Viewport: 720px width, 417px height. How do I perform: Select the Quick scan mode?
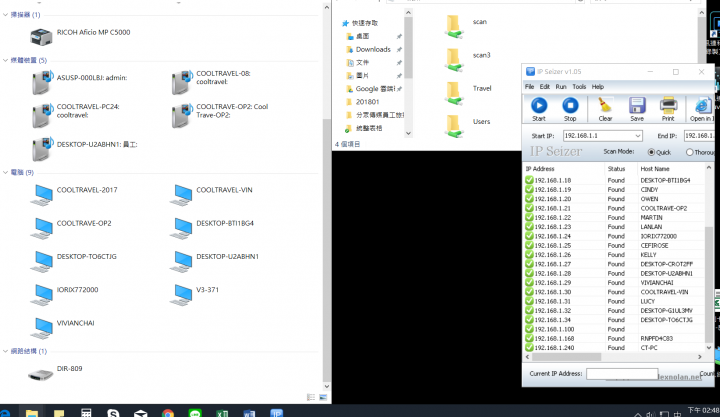point(659,152)
